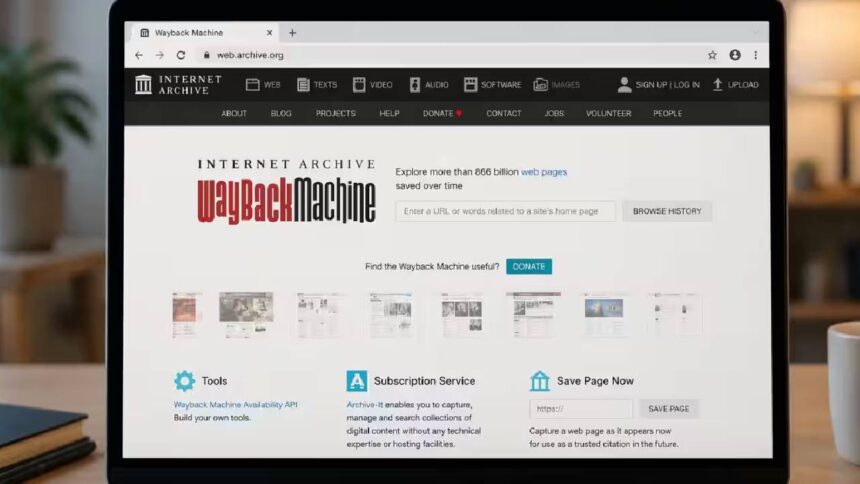Viewport: 860px width, 484px height.
Task: Click the Wayback Machine logo image
Action: coord(286,192)
